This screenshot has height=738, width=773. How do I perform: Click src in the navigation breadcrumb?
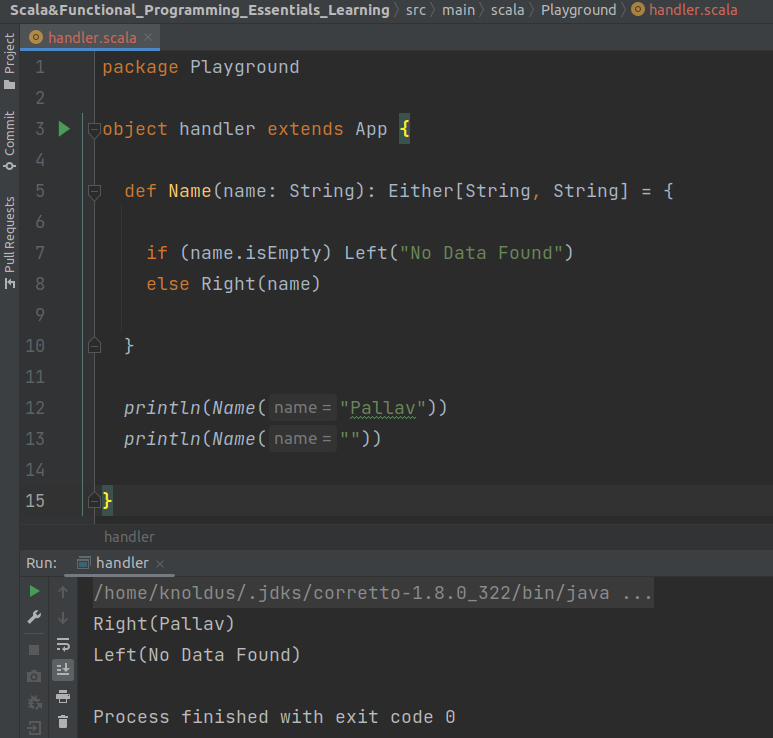coord(416,10)
